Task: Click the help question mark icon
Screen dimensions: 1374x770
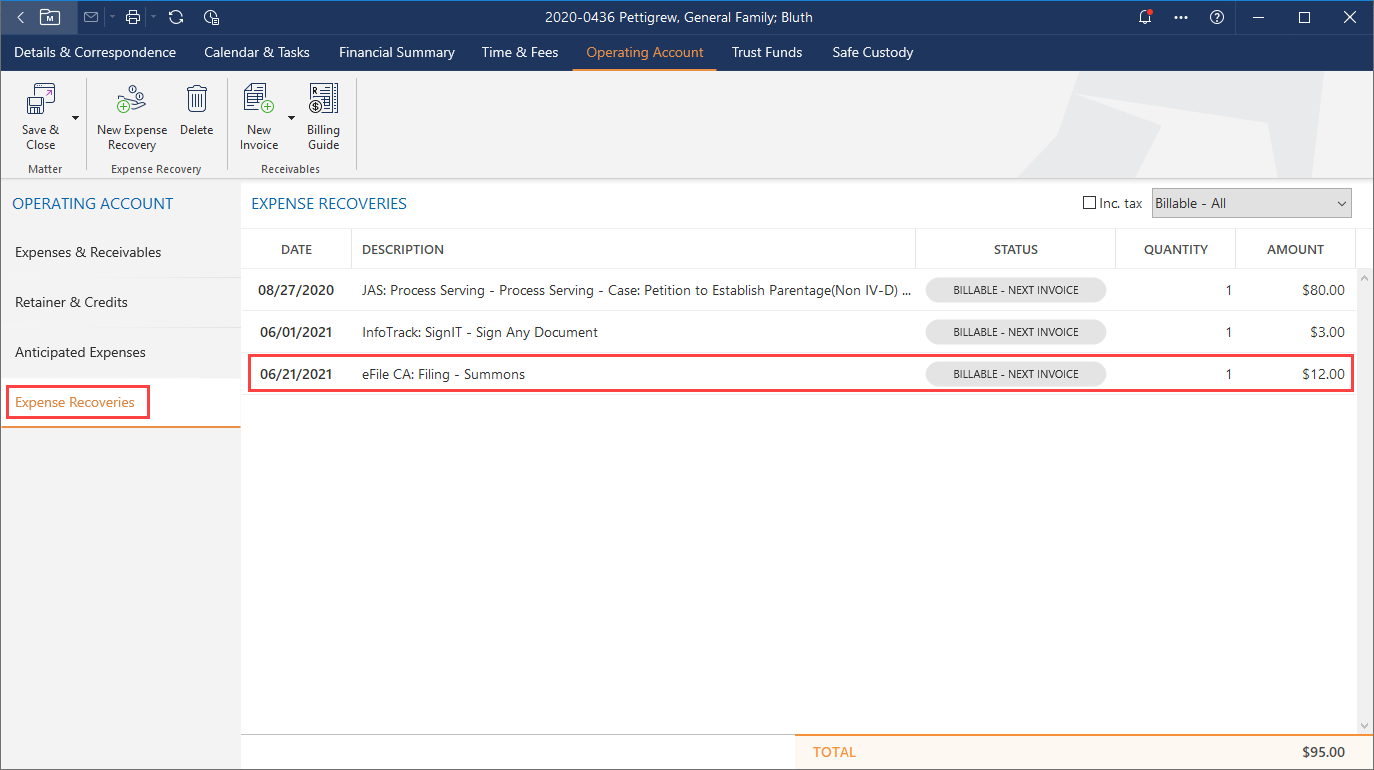Action: click(x=1217, y=16)
